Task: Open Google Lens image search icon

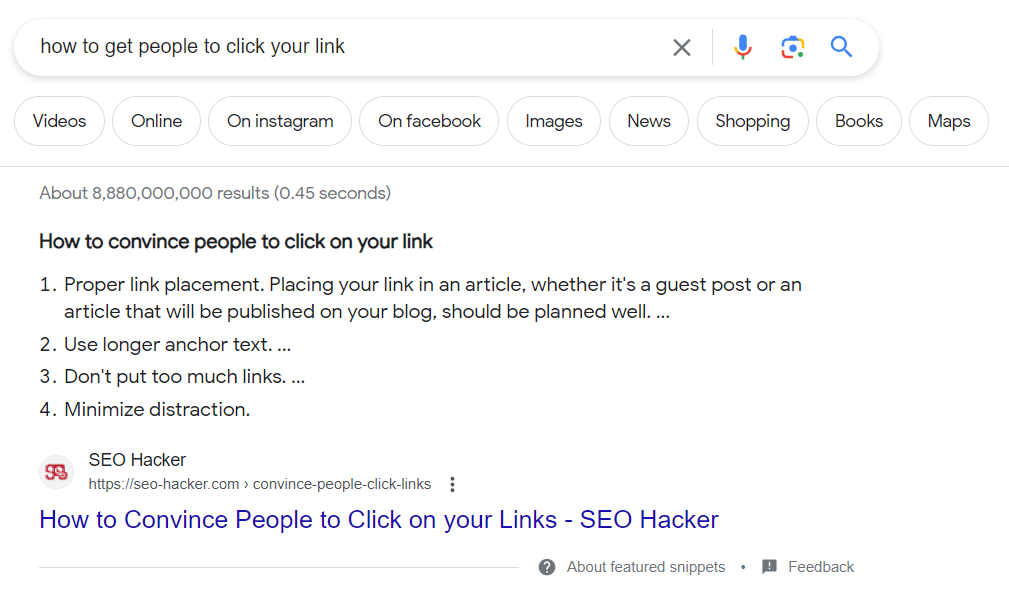Action: click(792, 47)
